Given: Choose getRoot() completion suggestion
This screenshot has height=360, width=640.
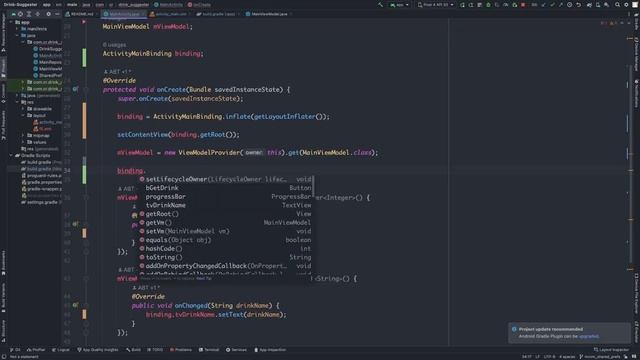Looking at the screenshot, I should 226,214.
